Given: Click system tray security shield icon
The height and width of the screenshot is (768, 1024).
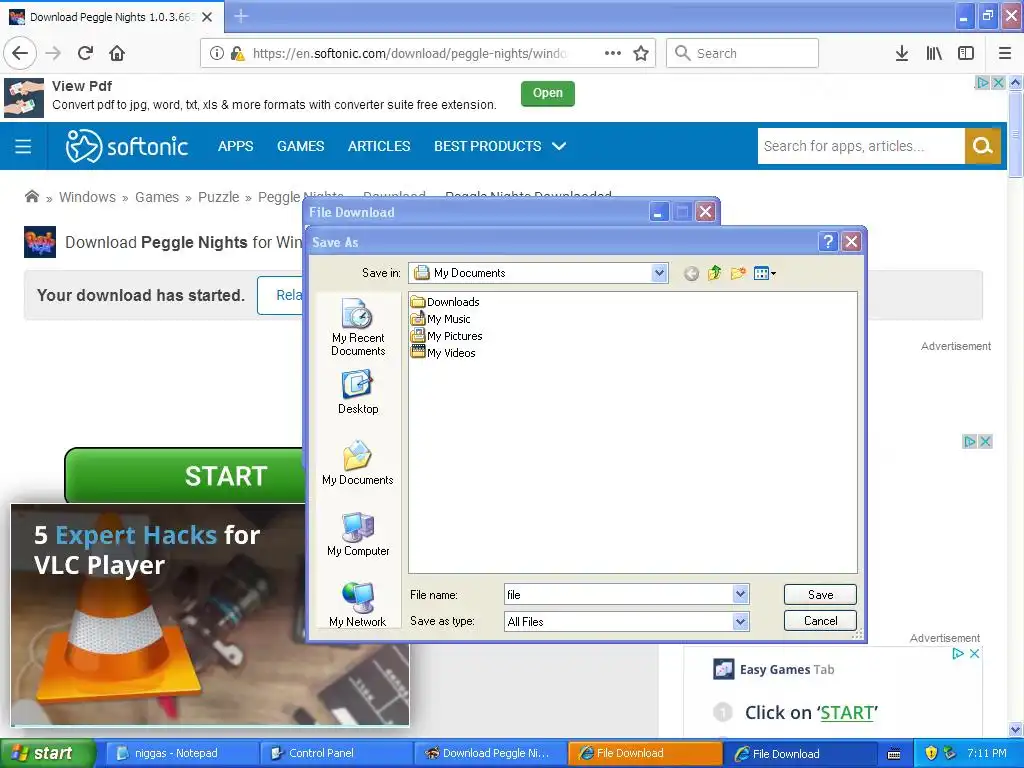Looking at the screenshot, I should [931, 753].
